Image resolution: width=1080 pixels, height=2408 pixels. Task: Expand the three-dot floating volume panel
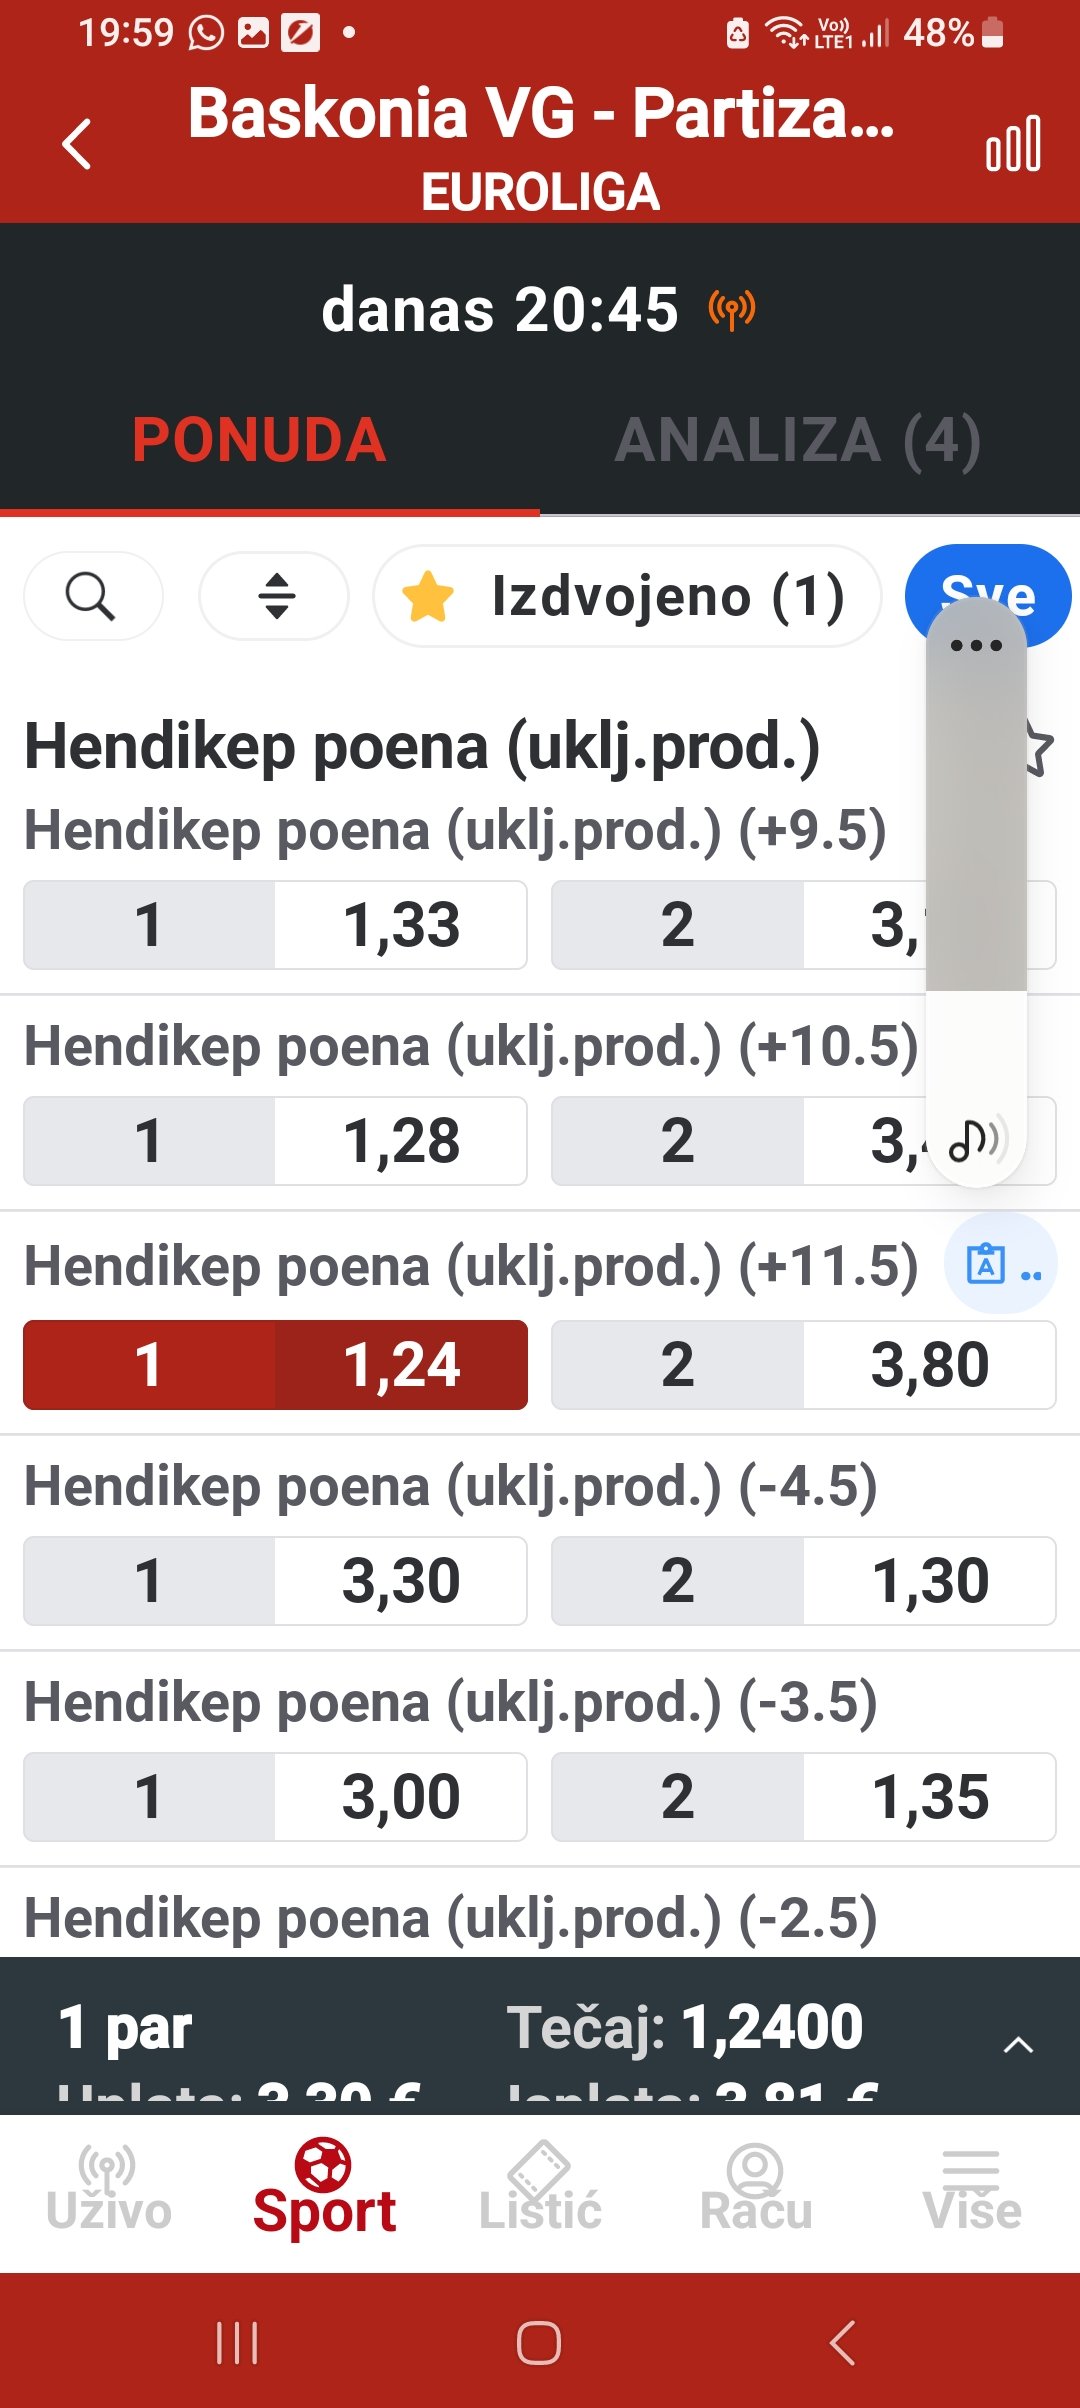(976, 645)
